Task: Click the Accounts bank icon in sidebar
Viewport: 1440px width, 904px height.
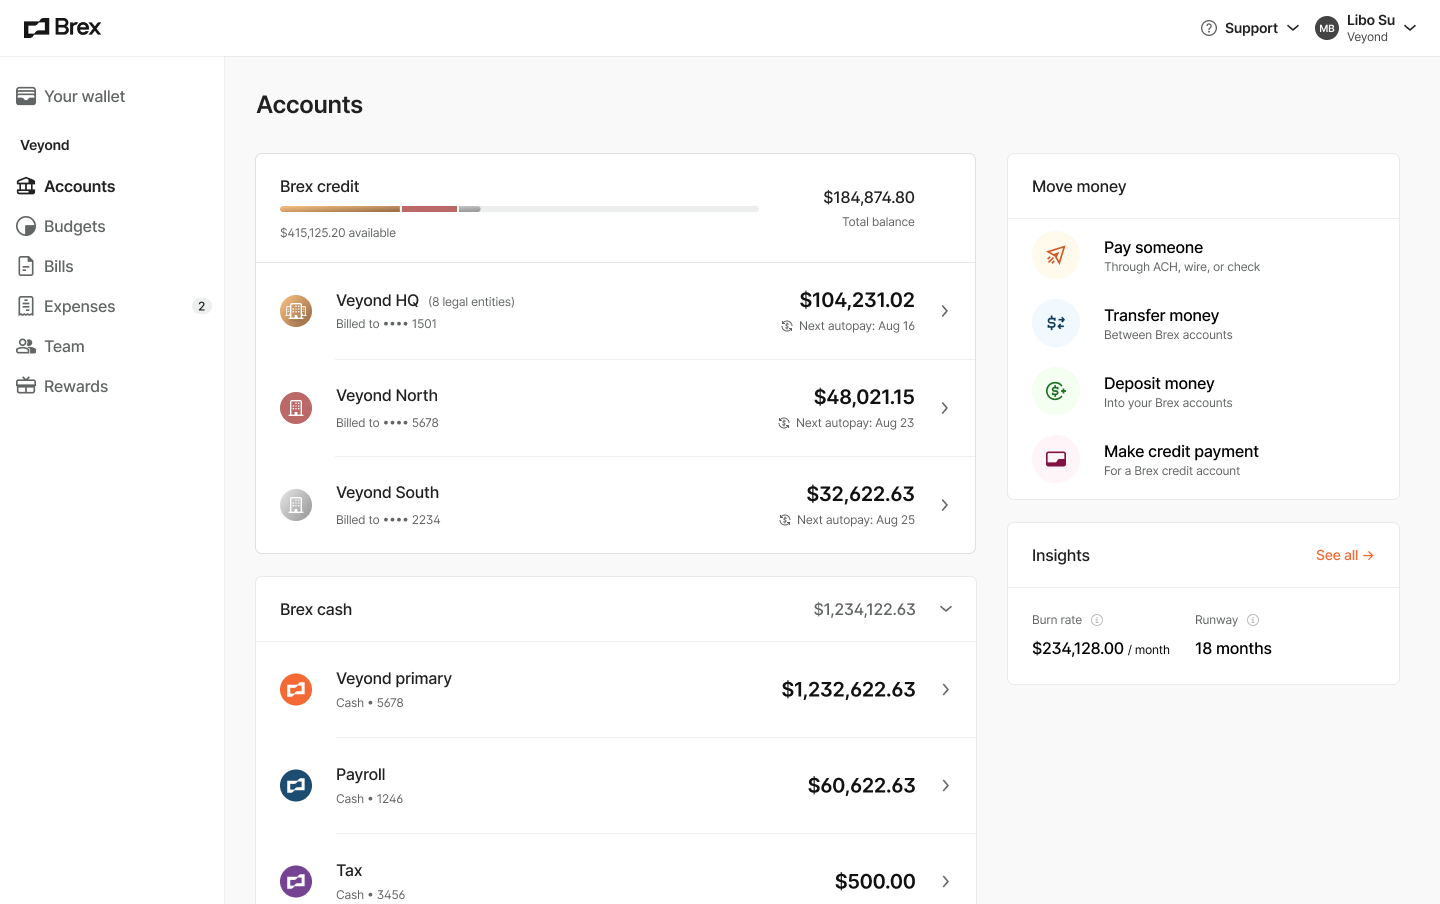Action: 26,186
